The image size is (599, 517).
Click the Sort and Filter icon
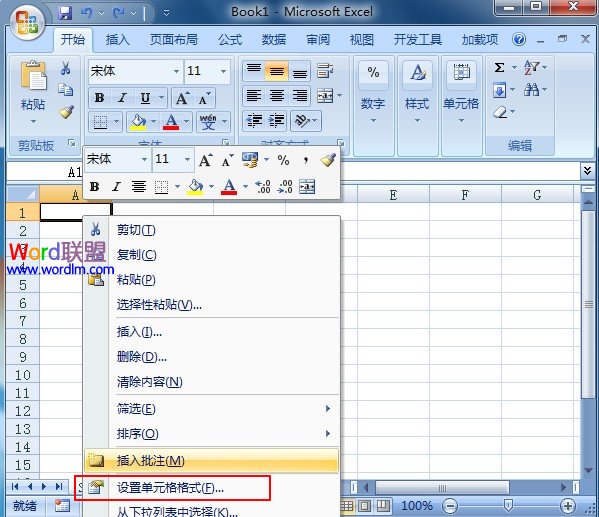tap(531, 68)
